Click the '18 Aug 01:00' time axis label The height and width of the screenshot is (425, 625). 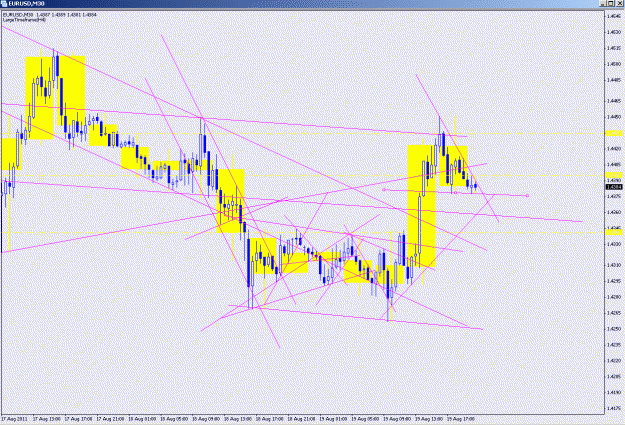click(x=142, y=419)
